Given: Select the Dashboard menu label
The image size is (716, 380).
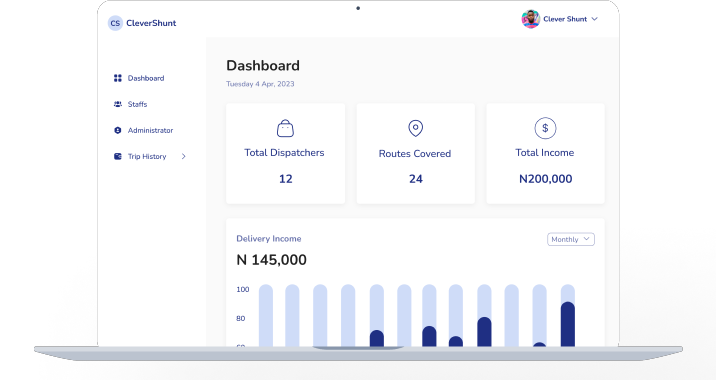Looking at the screenshot, I should (146, 78).
